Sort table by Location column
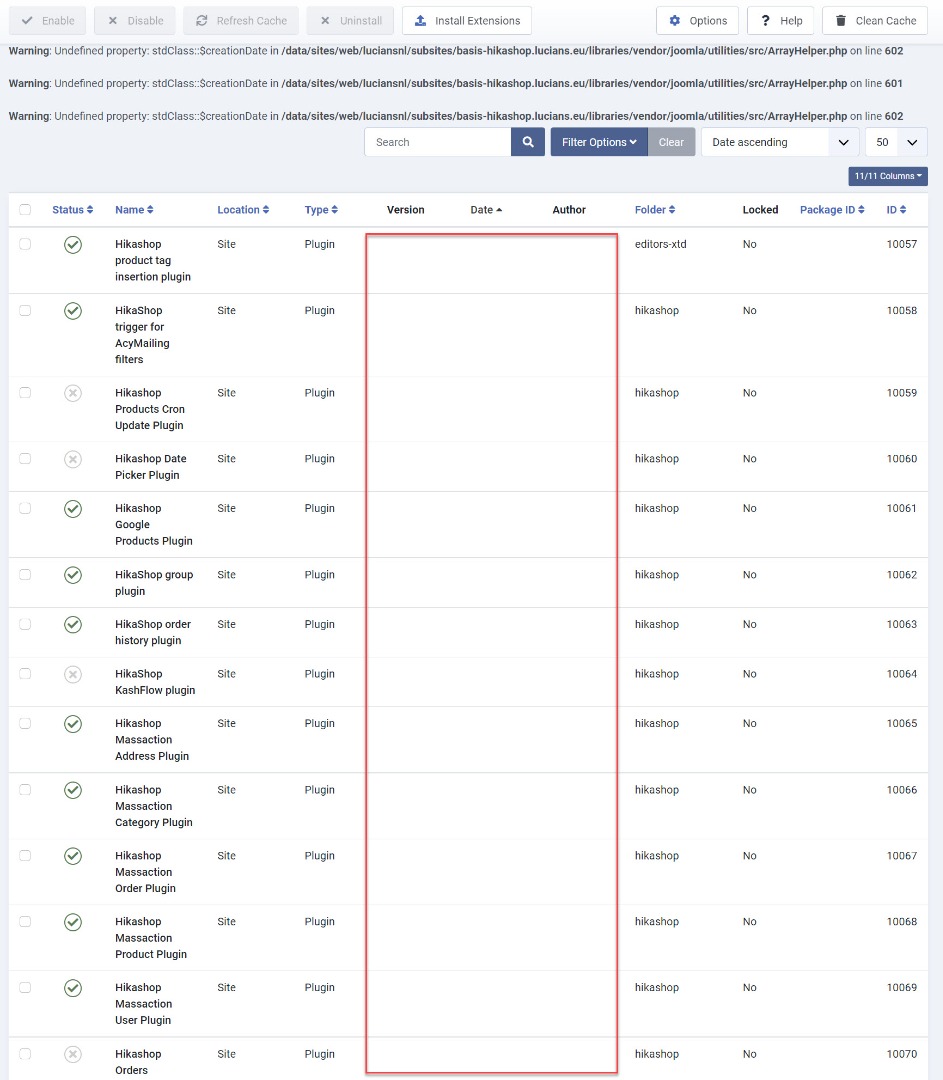 243,209
